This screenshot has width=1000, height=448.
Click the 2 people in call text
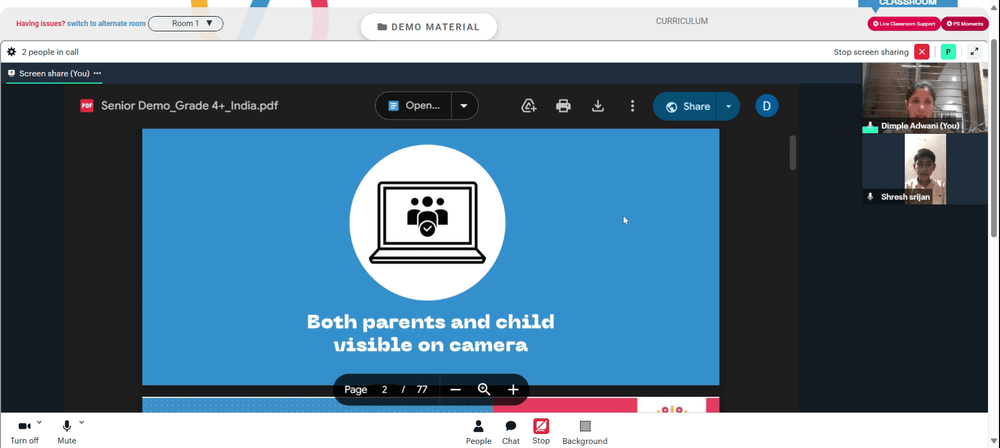tap(50, 52)
